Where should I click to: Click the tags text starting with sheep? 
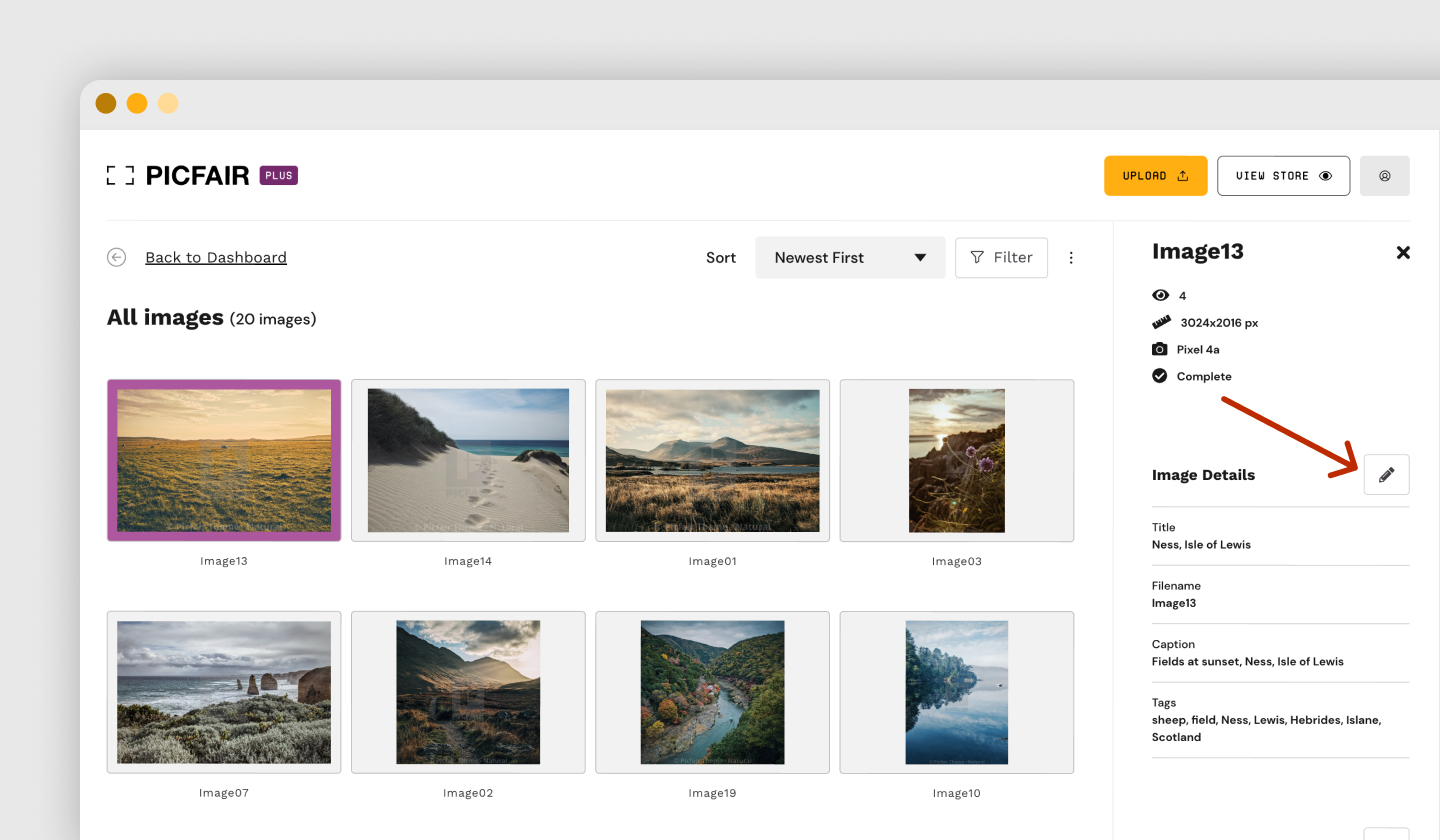pyautogui.click(x=1266, y=728)
